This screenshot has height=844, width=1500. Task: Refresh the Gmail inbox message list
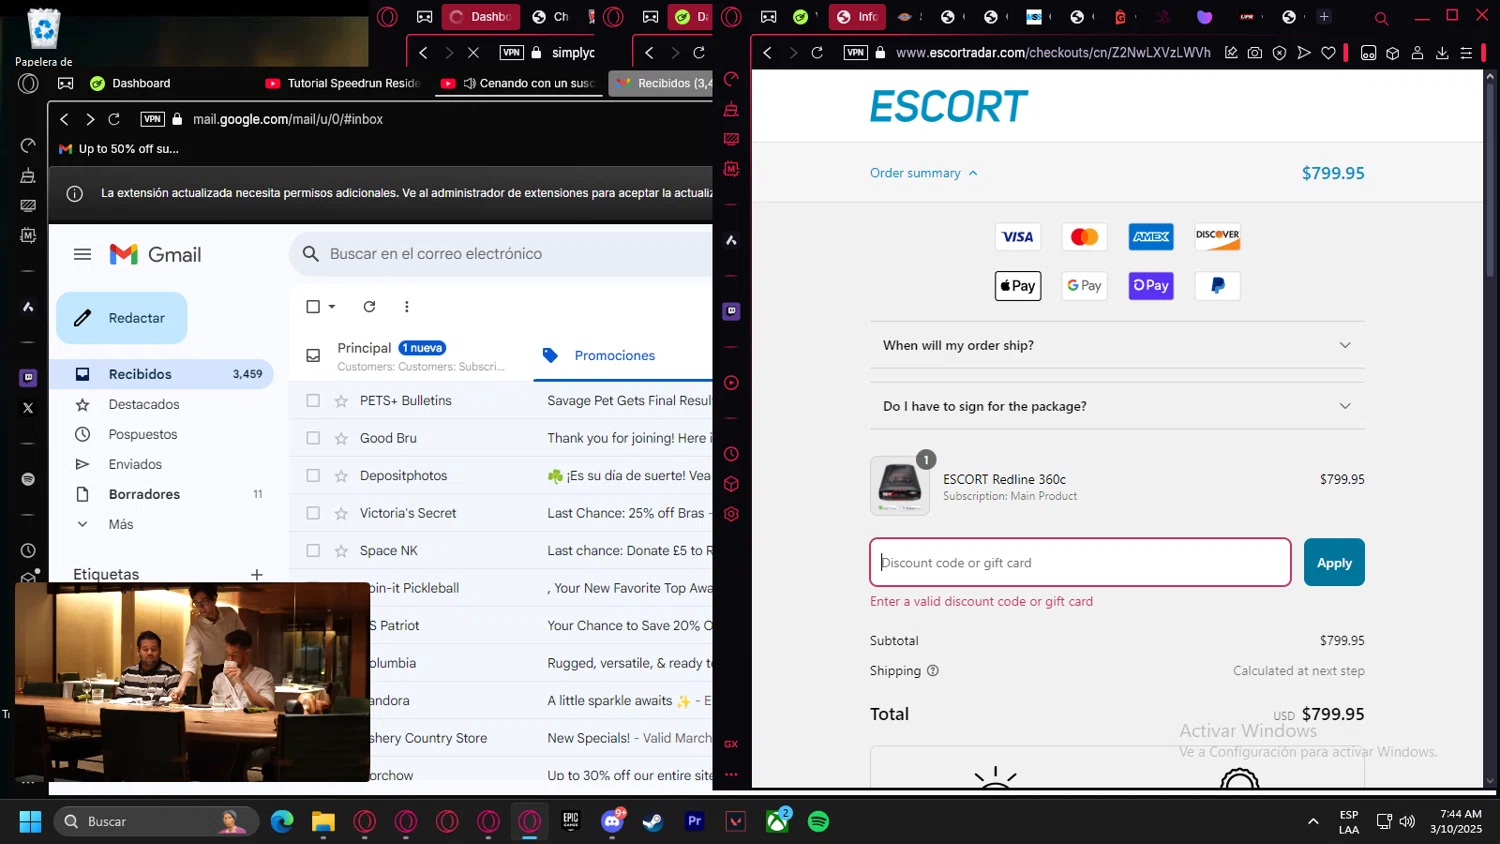[369, 307]
